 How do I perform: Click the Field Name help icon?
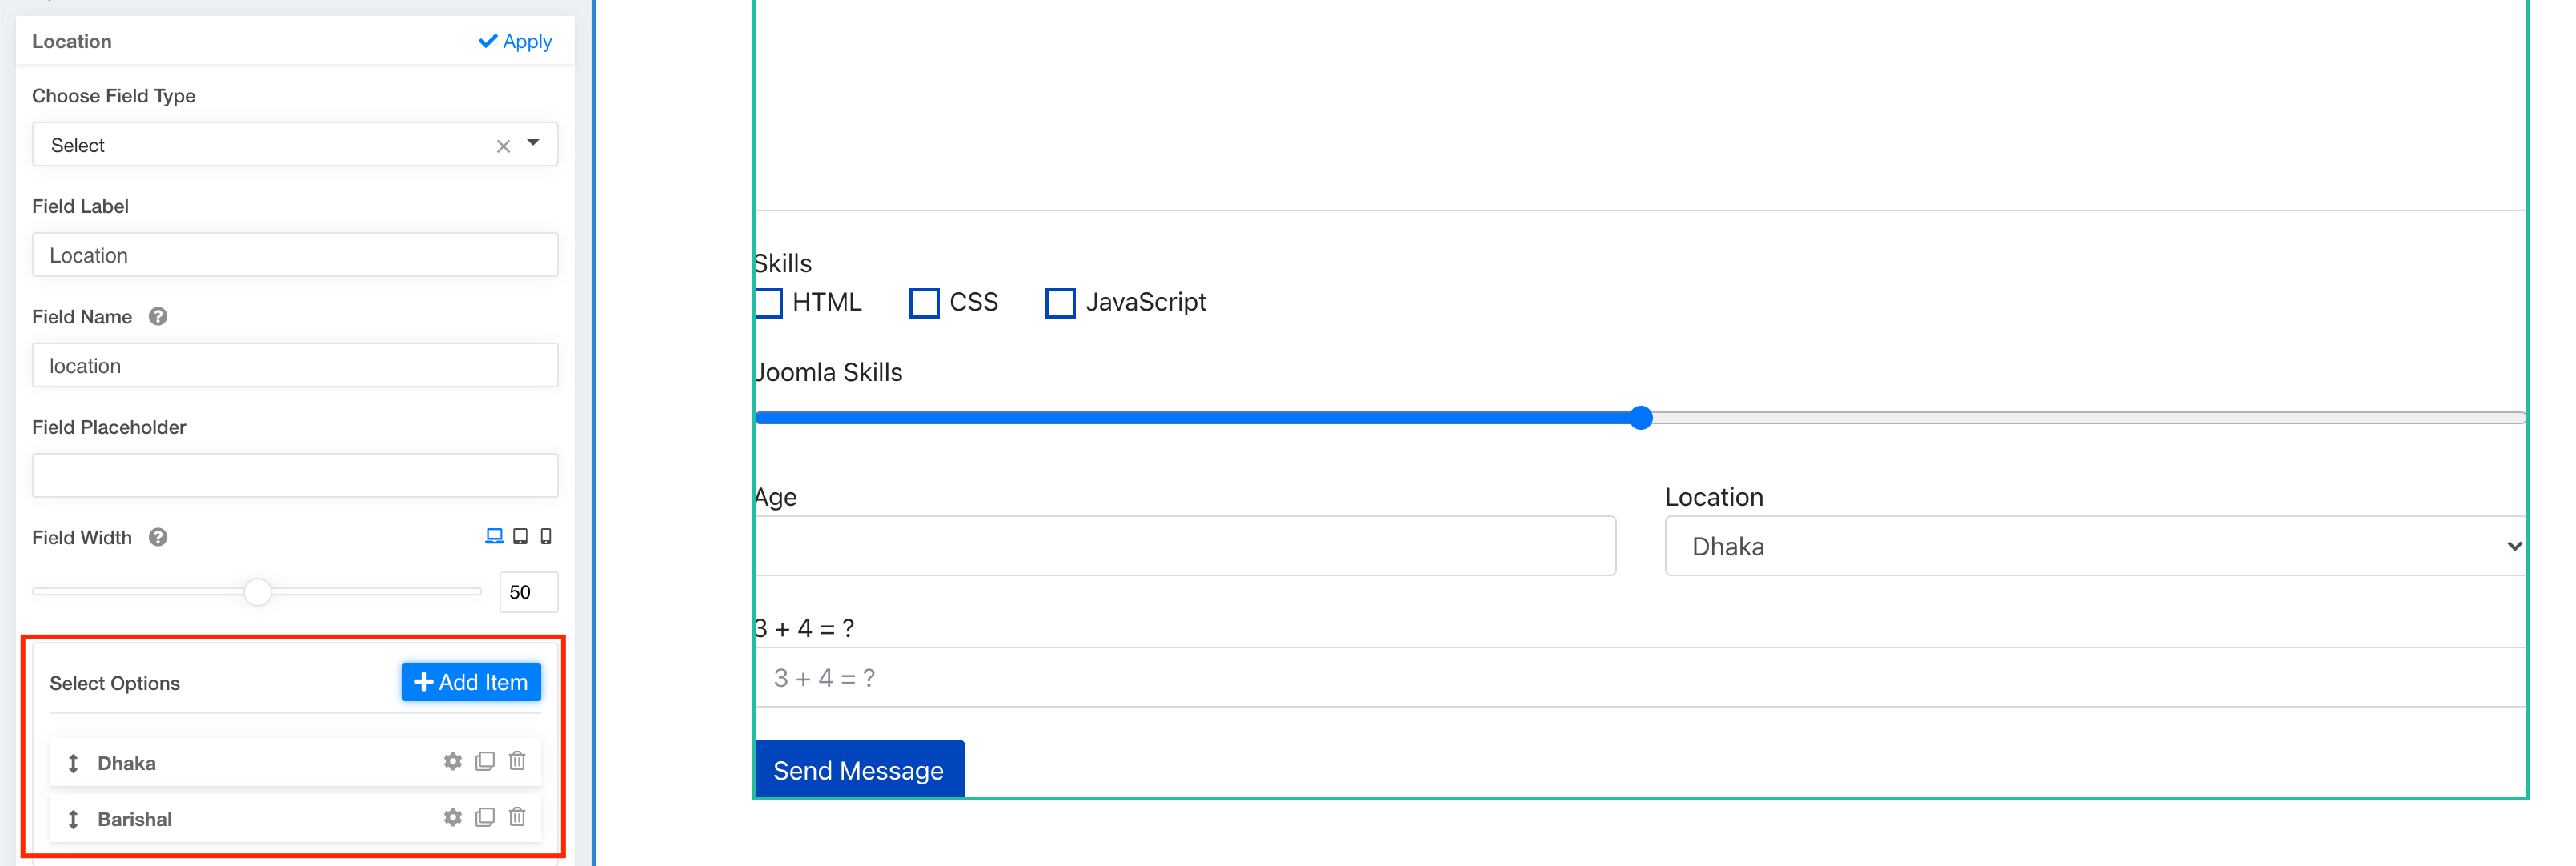click(158, 317)
